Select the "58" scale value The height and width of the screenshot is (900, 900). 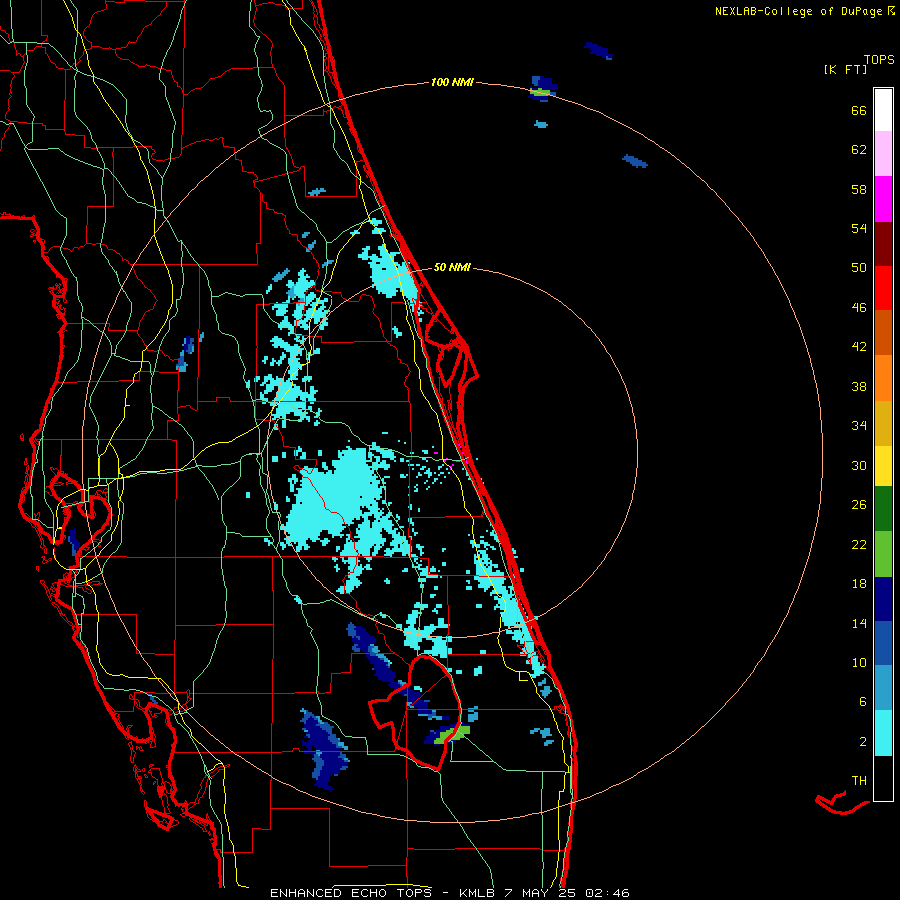[x=859, y=189]
